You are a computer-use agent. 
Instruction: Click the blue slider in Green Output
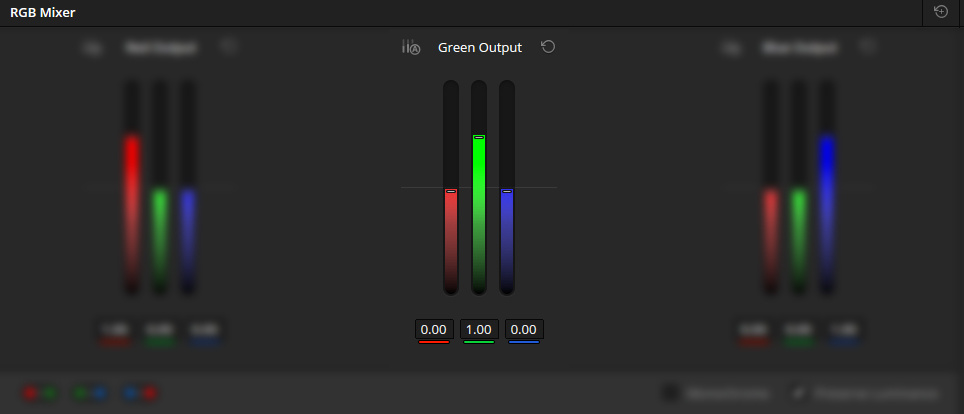[507, 188]
